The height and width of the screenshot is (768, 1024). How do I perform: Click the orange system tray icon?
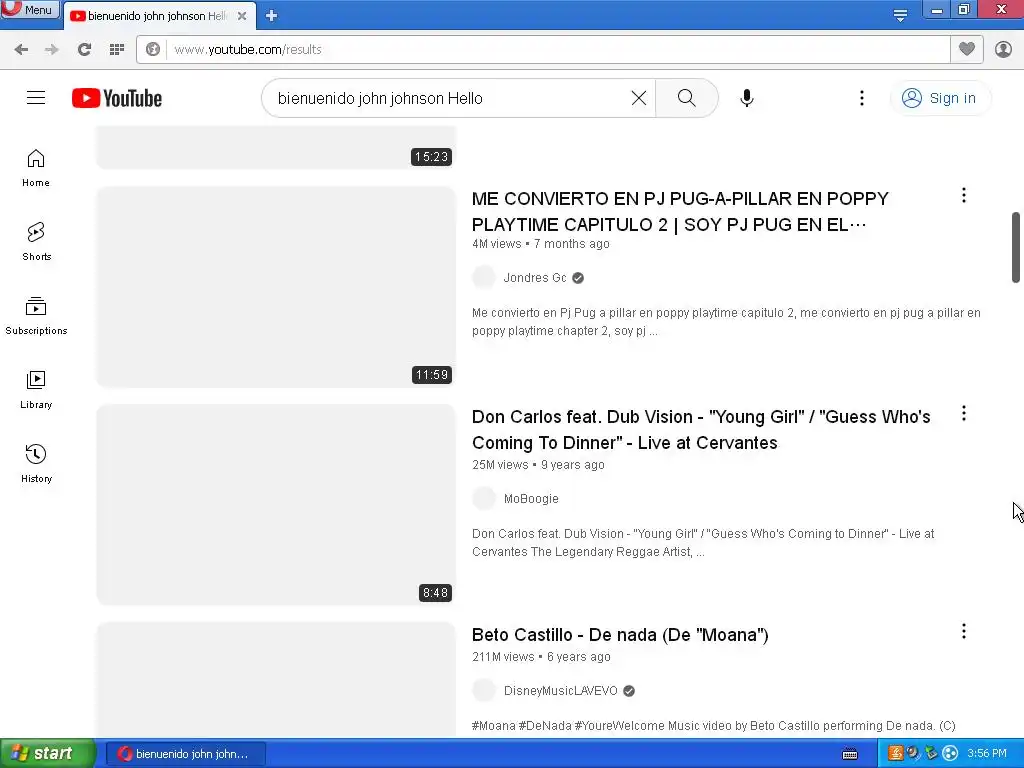click(x=895, y=754)
